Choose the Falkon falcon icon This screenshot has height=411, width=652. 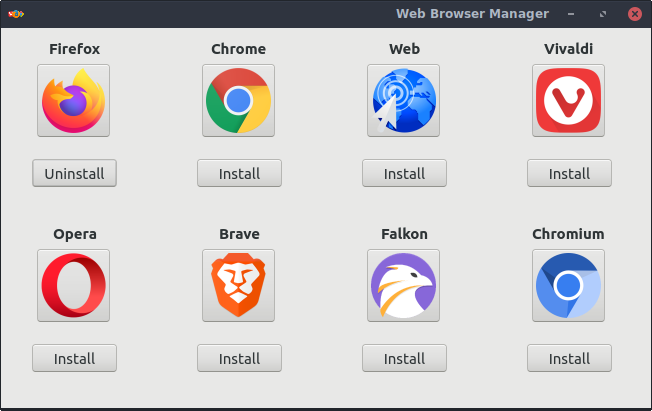(x=403, y=285)
